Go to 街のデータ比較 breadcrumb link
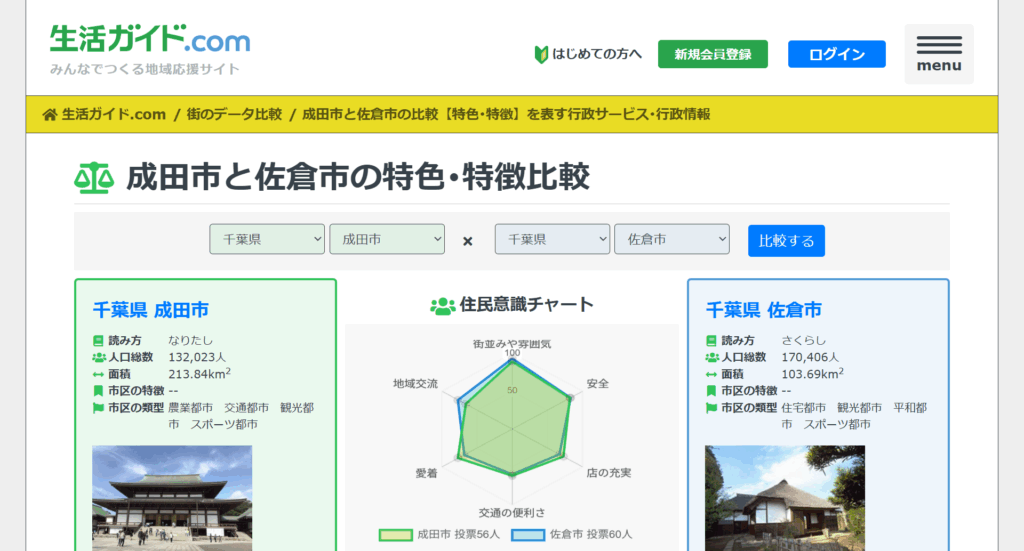Screen dimensions: 1024x551 point(234,114)
